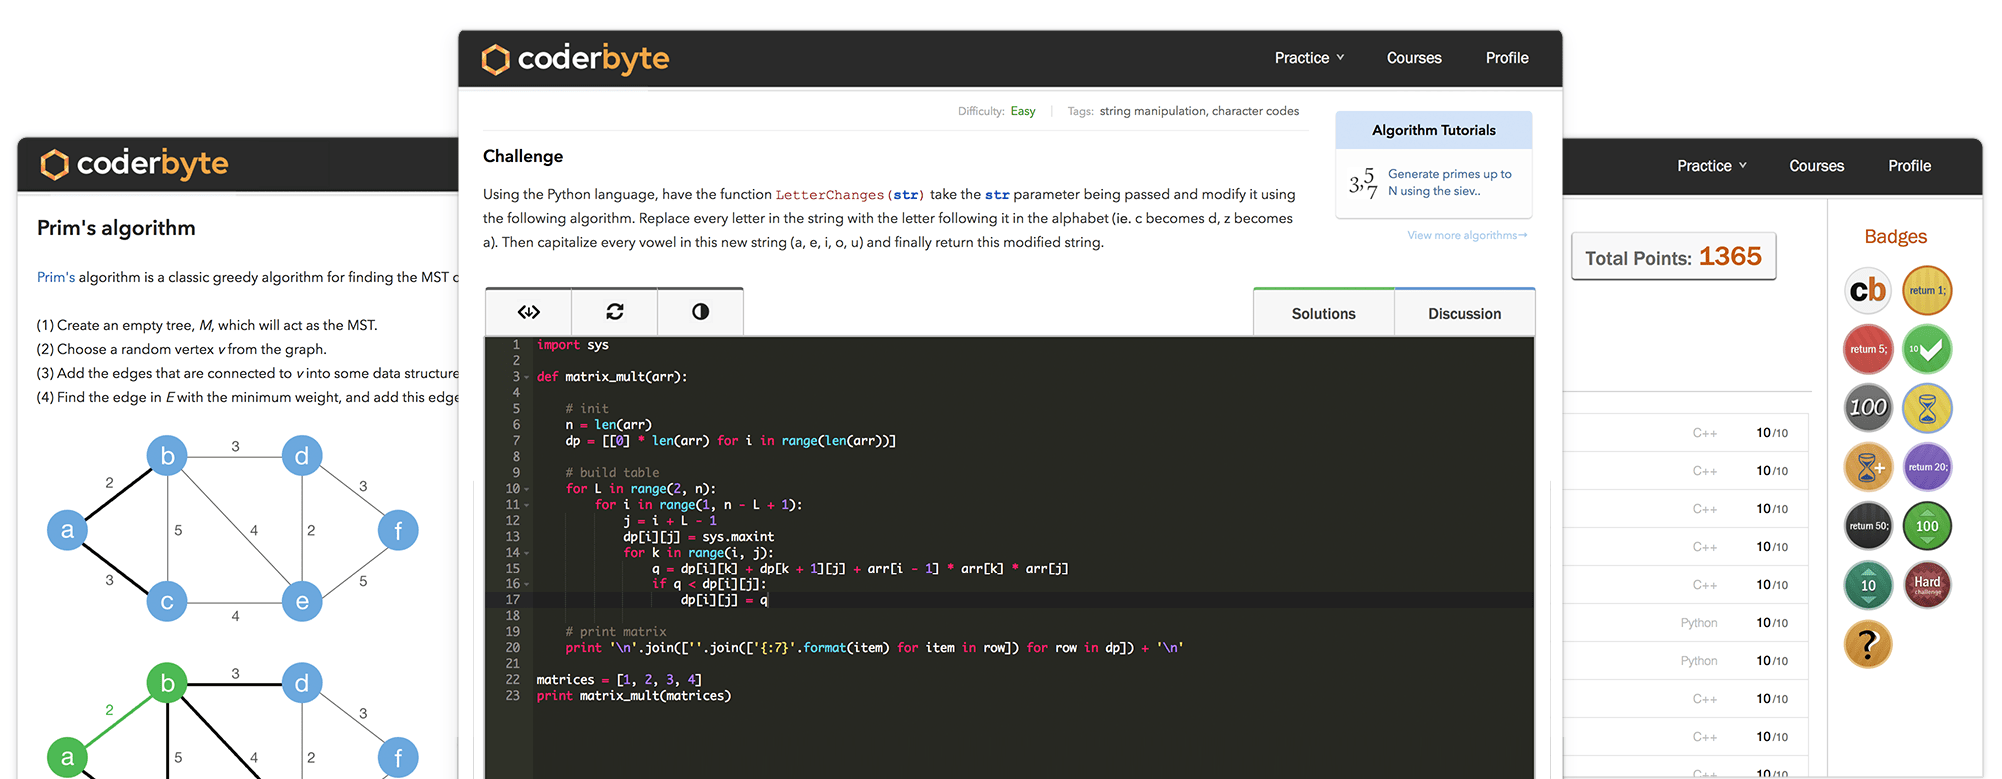This screenshot has height=779, width=2002.
Task: Click green node 'b' in the lower Prim's graph
Action: 167,683
